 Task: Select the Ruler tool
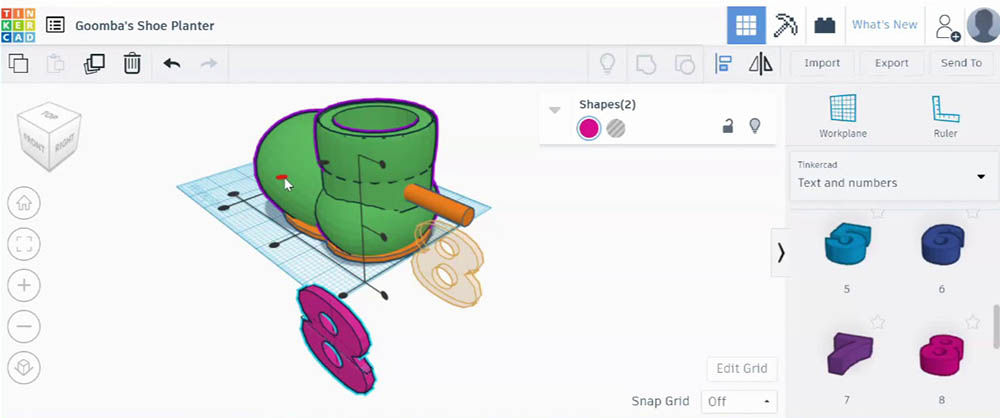(x=945, y=116)
